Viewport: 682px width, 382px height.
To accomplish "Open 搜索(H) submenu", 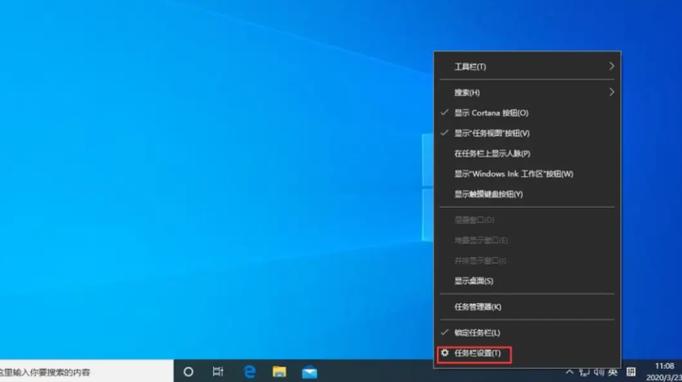I will coord(527,92).
